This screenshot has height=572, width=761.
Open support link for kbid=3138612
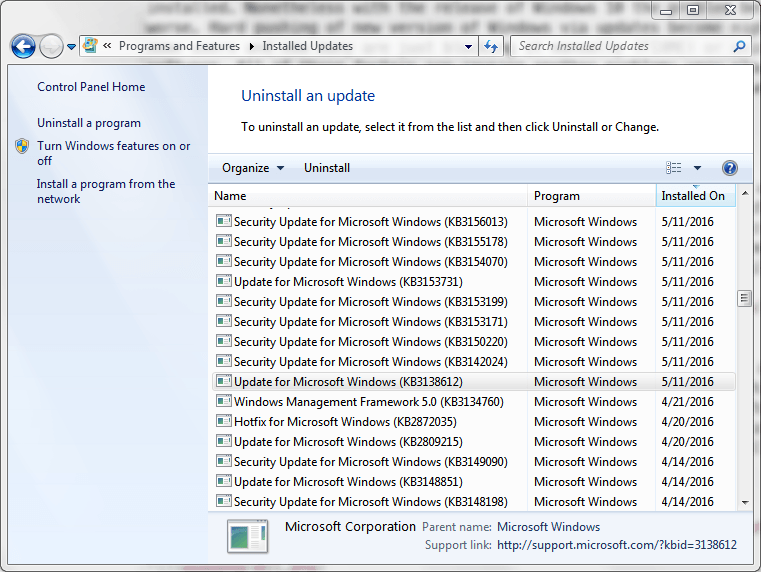click(617, 545)
